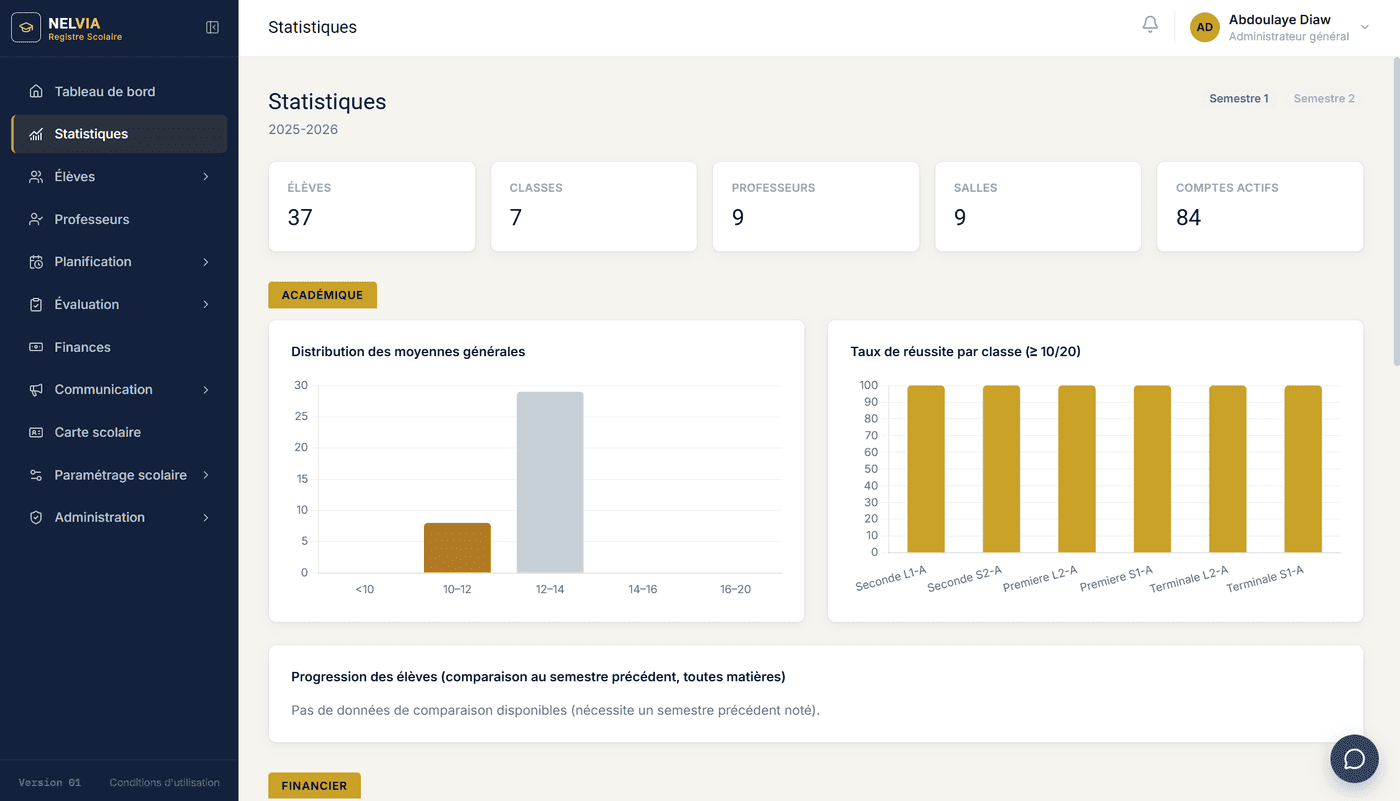
Task: Click the Professeurs person icon
Action: (x=36, y=219)
